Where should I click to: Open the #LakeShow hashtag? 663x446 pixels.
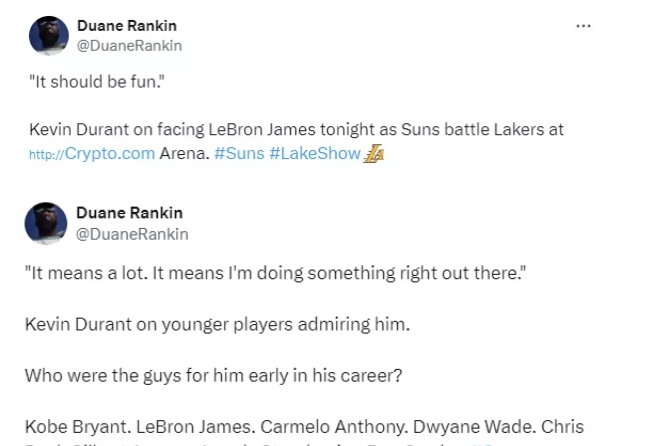[x=314, y=154]
